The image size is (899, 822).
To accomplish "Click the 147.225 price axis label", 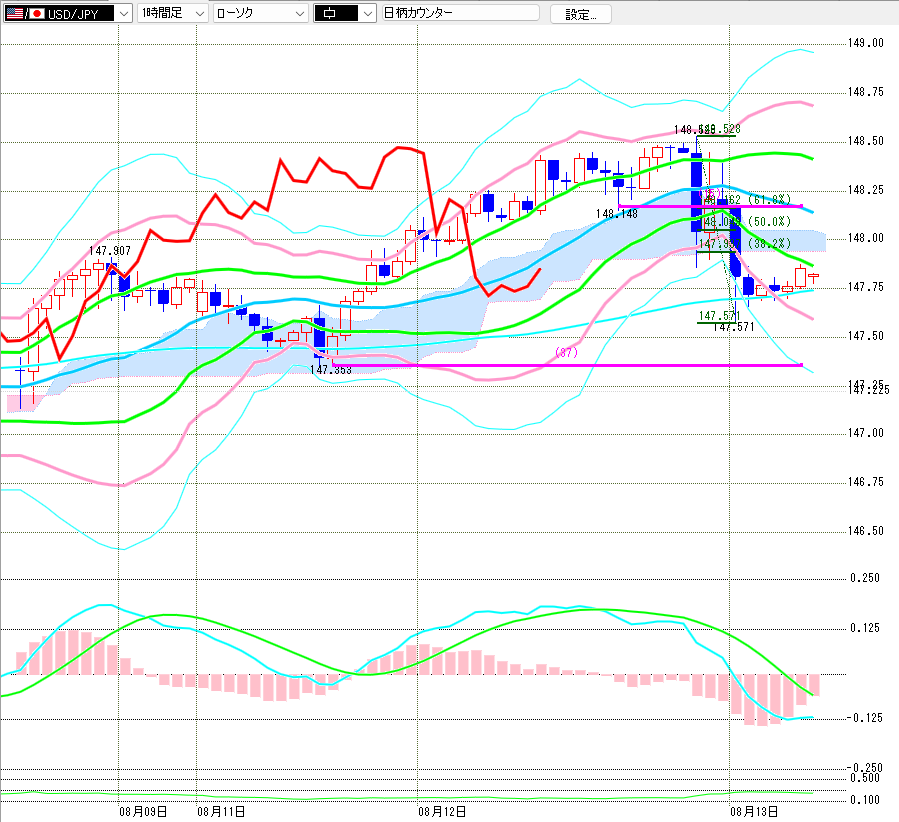I will pos(869,390).
